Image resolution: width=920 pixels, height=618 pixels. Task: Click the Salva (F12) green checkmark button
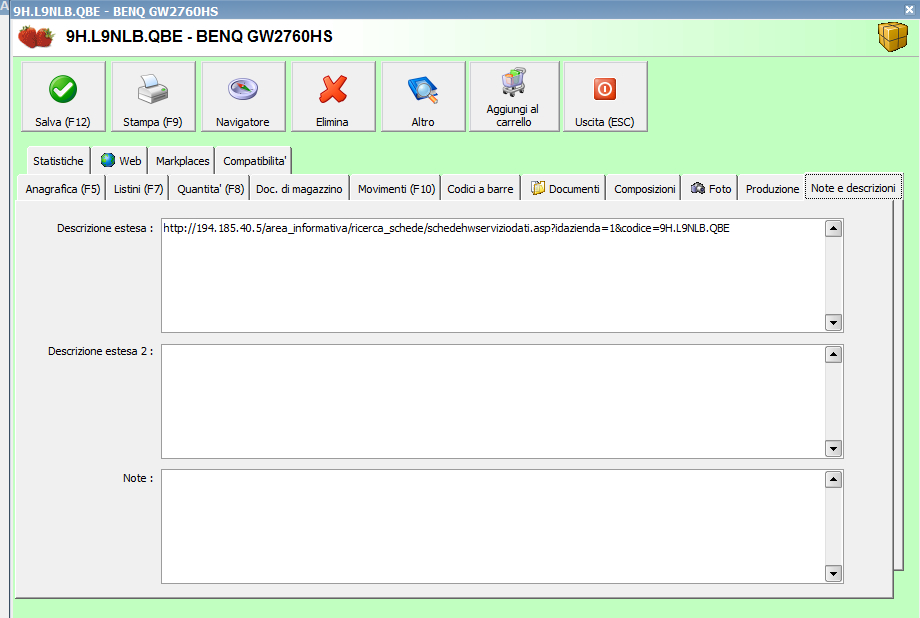point(63,97)
